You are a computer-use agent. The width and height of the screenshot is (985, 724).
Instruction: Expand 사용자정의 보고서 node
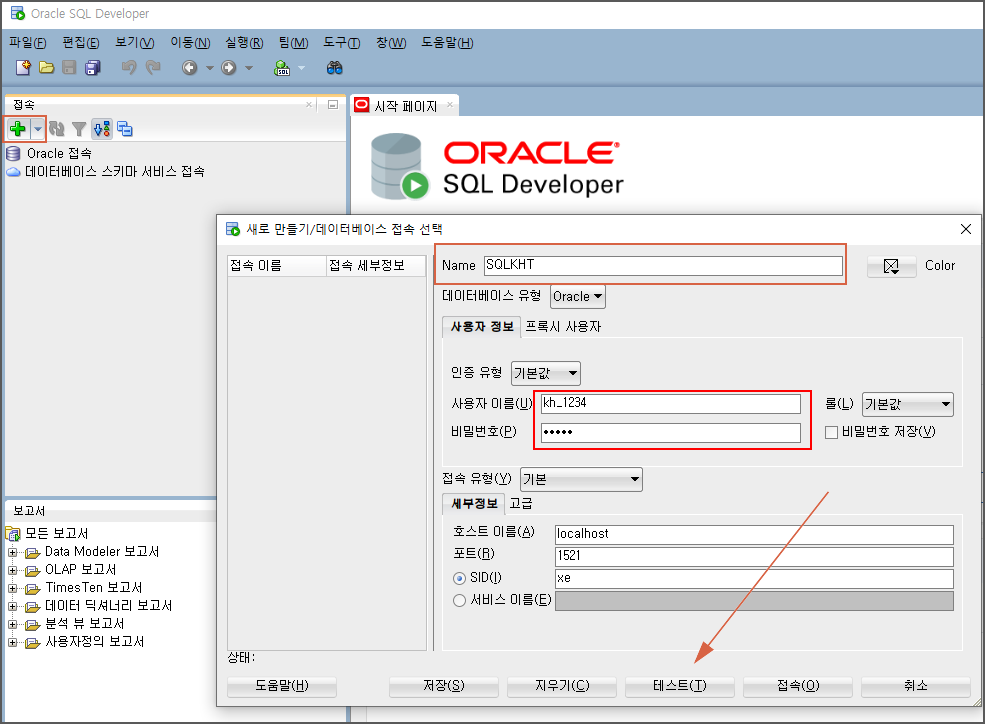pyautogui.click(x=12, y=642)
